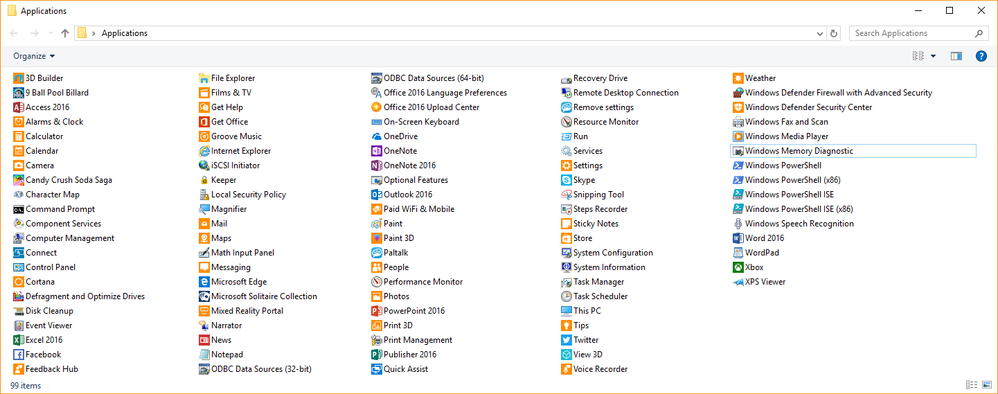This screenshot has width=998, height=394.
Task: Click the Publisher 2016 icon
Action: point(376,355)
